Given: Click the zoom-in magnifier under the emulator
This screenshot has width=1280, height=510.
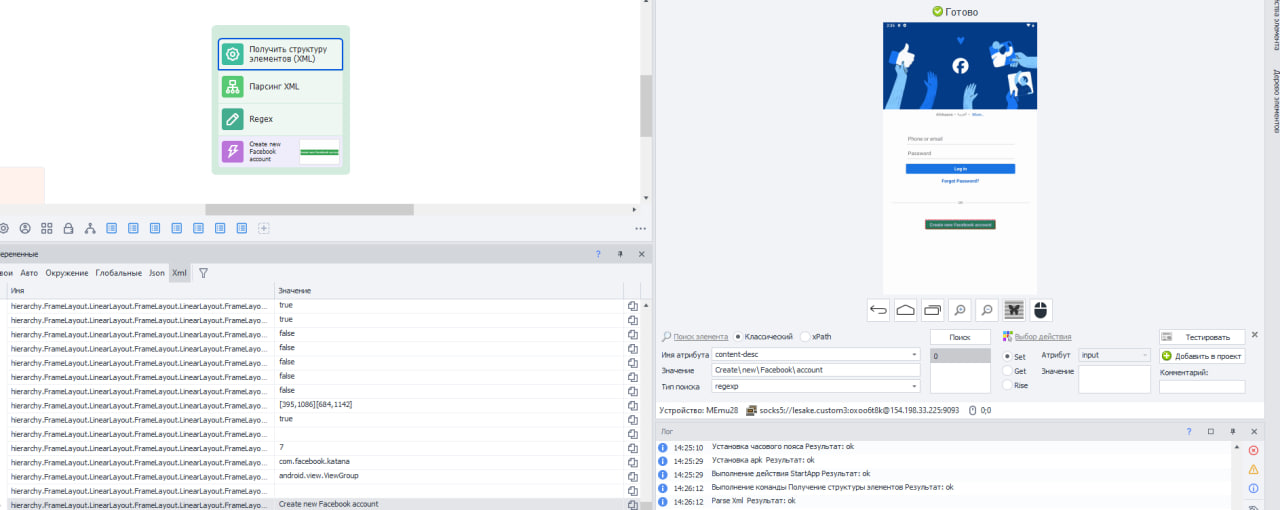Looking at the screenshot, I should coord(959,310).
